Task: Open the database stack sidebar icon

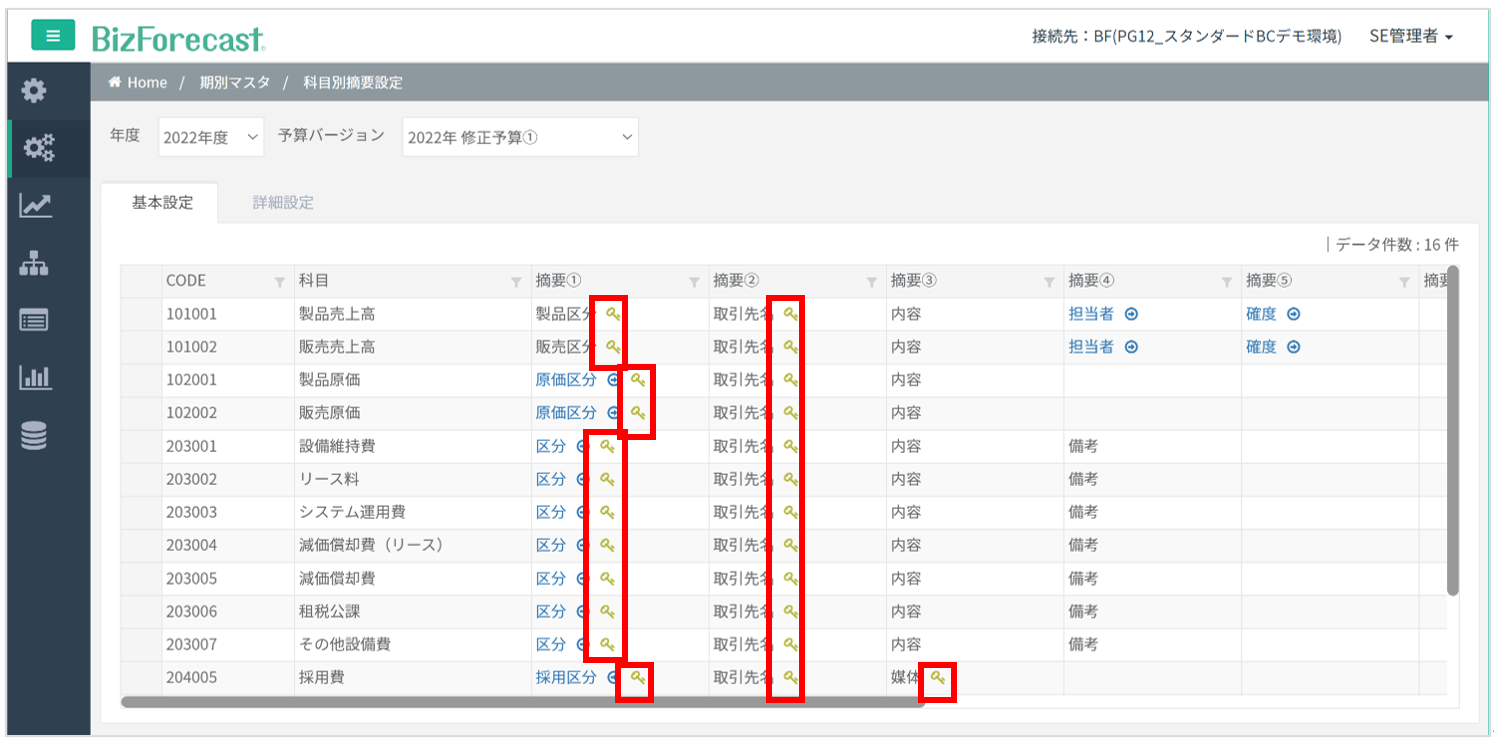Action: (35, 436)
